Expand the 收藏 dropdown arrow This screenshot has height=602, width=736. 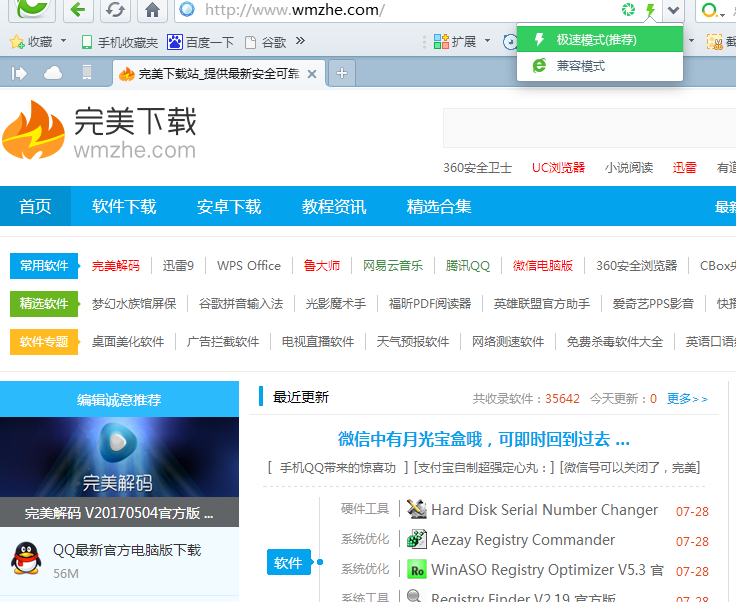63,41
